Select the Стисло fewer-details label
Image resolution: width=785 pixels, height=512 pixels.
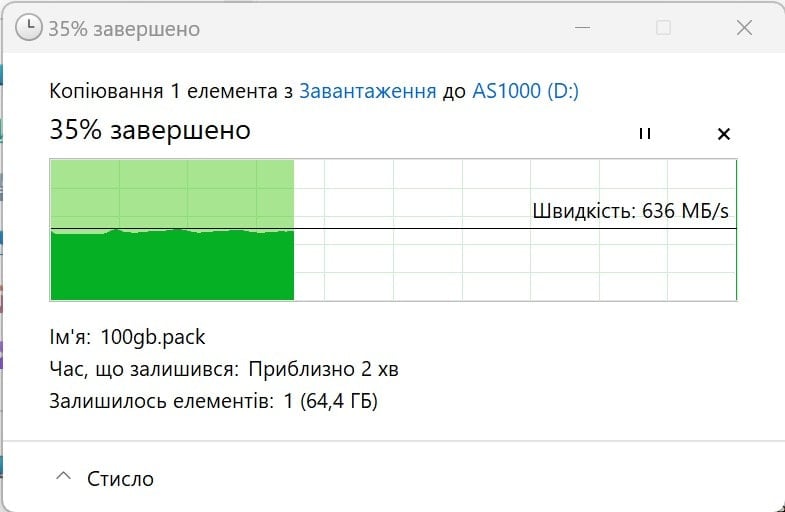point(120,479)
